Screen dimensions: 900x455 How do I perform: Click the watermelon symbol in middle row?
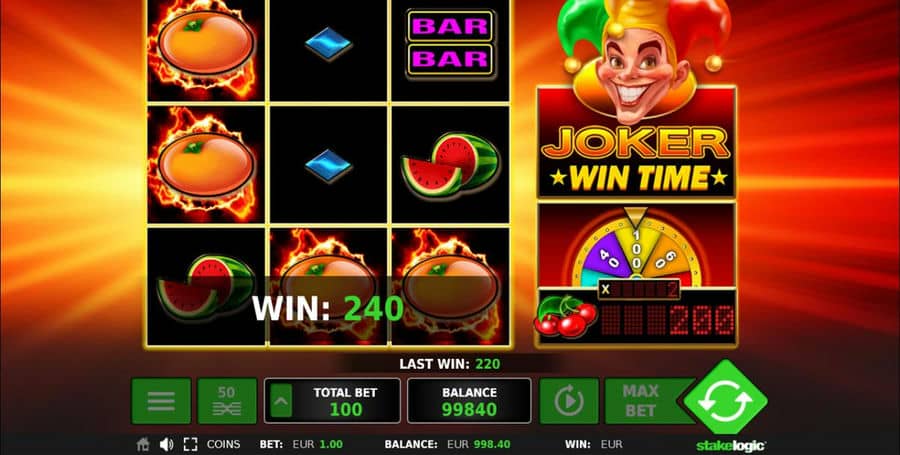click(x=450, y=165)
